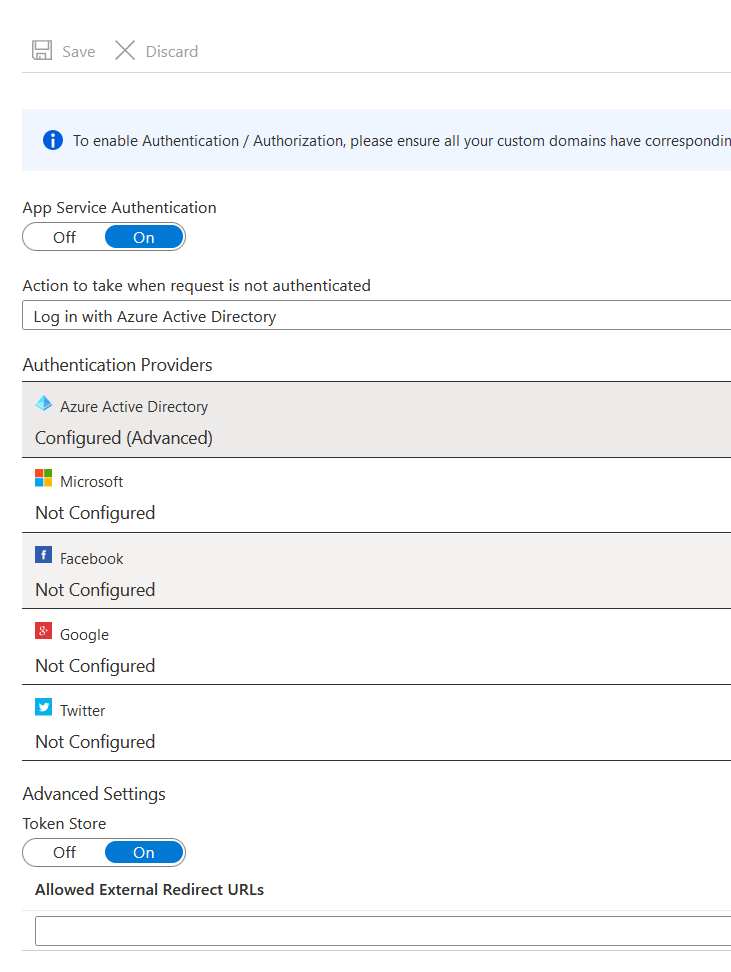Click the Twitter provider icon
Screen dimensions: 731x972
(43, 709)
